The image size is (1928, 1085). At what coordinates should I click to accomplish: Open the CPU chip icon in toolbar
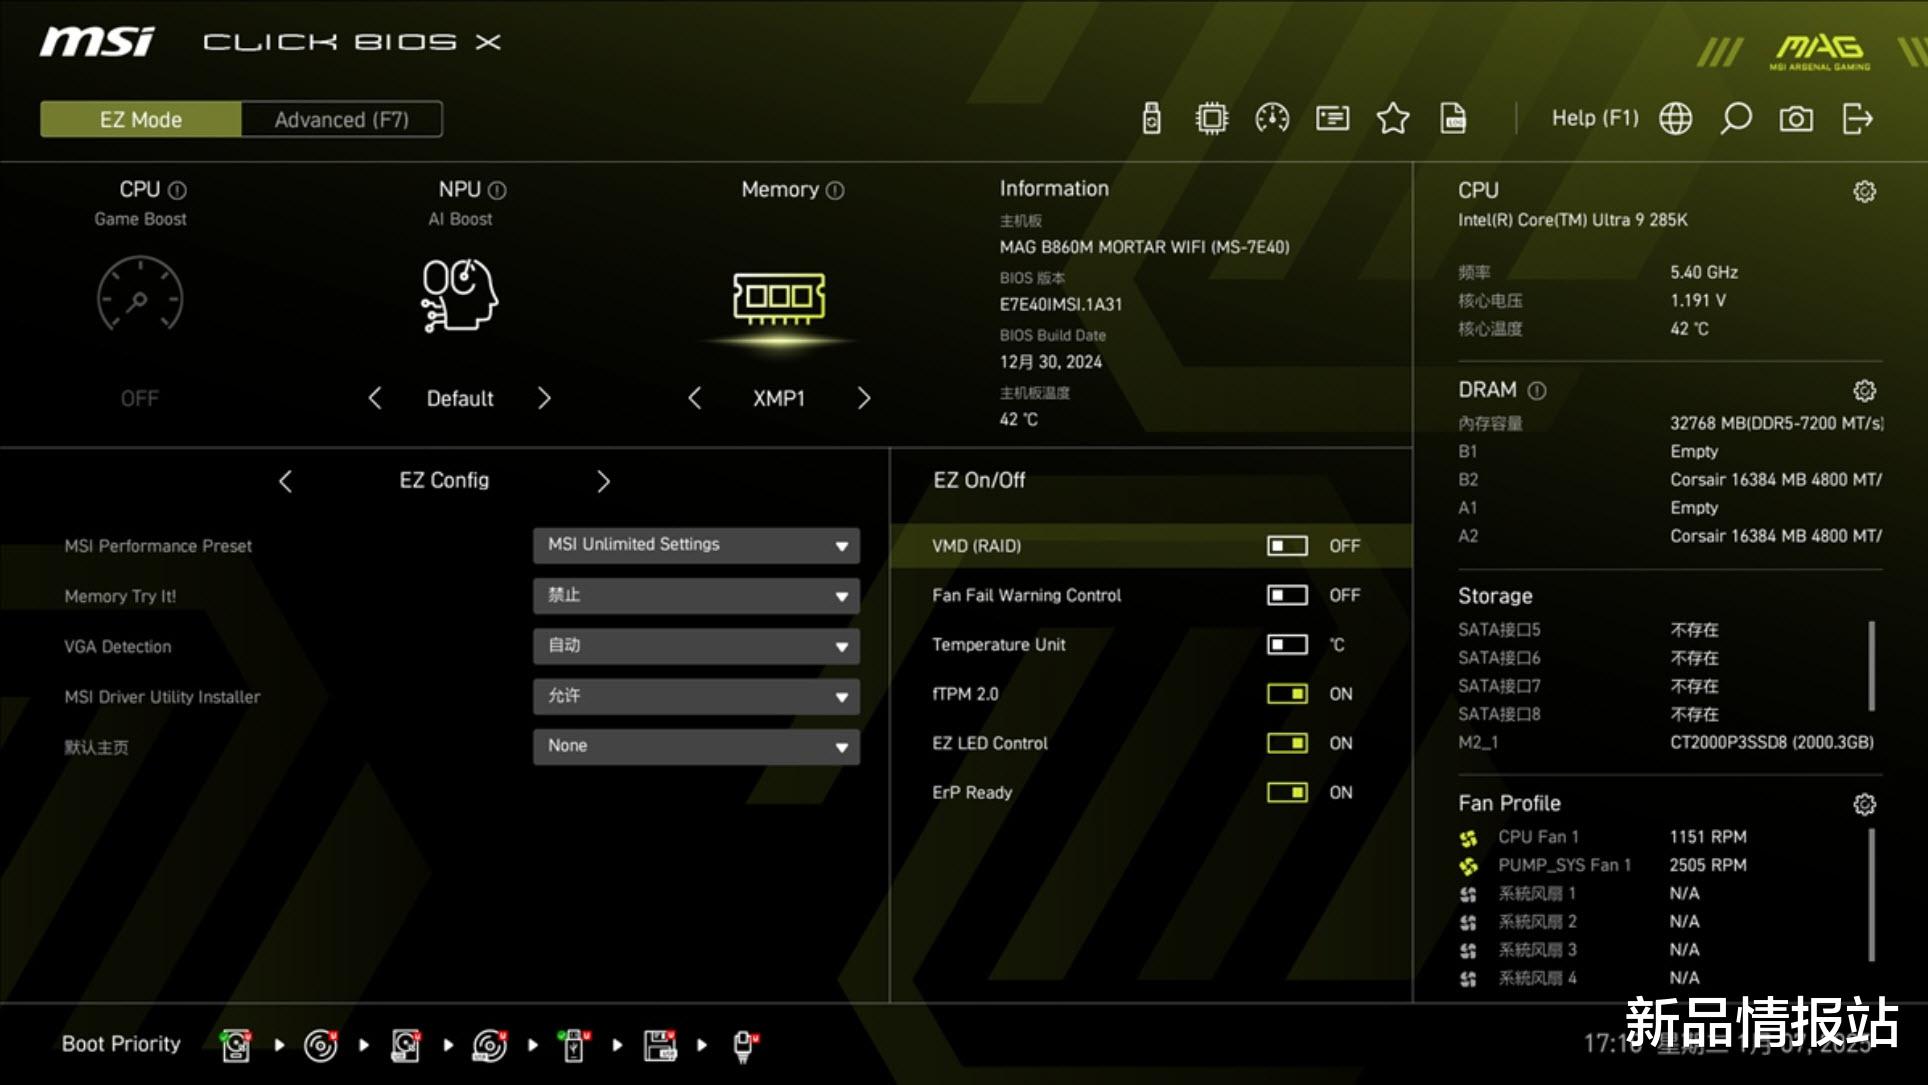(x=1211, y=119)
